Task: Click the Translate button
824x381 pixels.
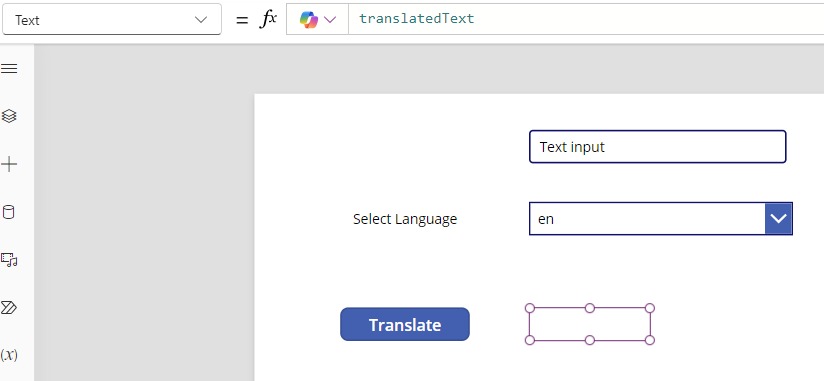Action: [405, 324]
